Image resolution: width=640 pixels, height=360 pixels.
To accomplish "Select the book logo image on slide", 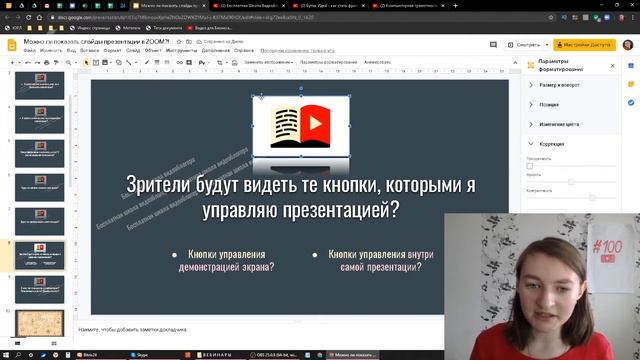I will point(301,126).
